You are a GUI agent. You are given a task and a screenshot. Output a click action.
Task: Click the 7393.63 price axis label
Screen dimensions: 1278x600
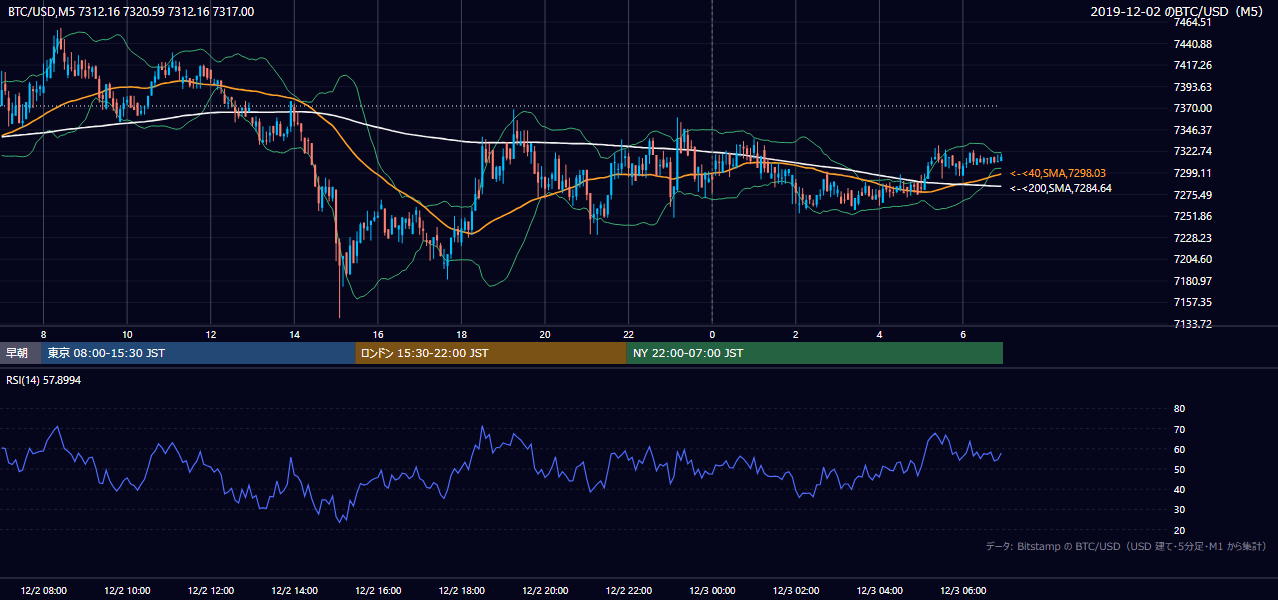[x=1193, y=87]
